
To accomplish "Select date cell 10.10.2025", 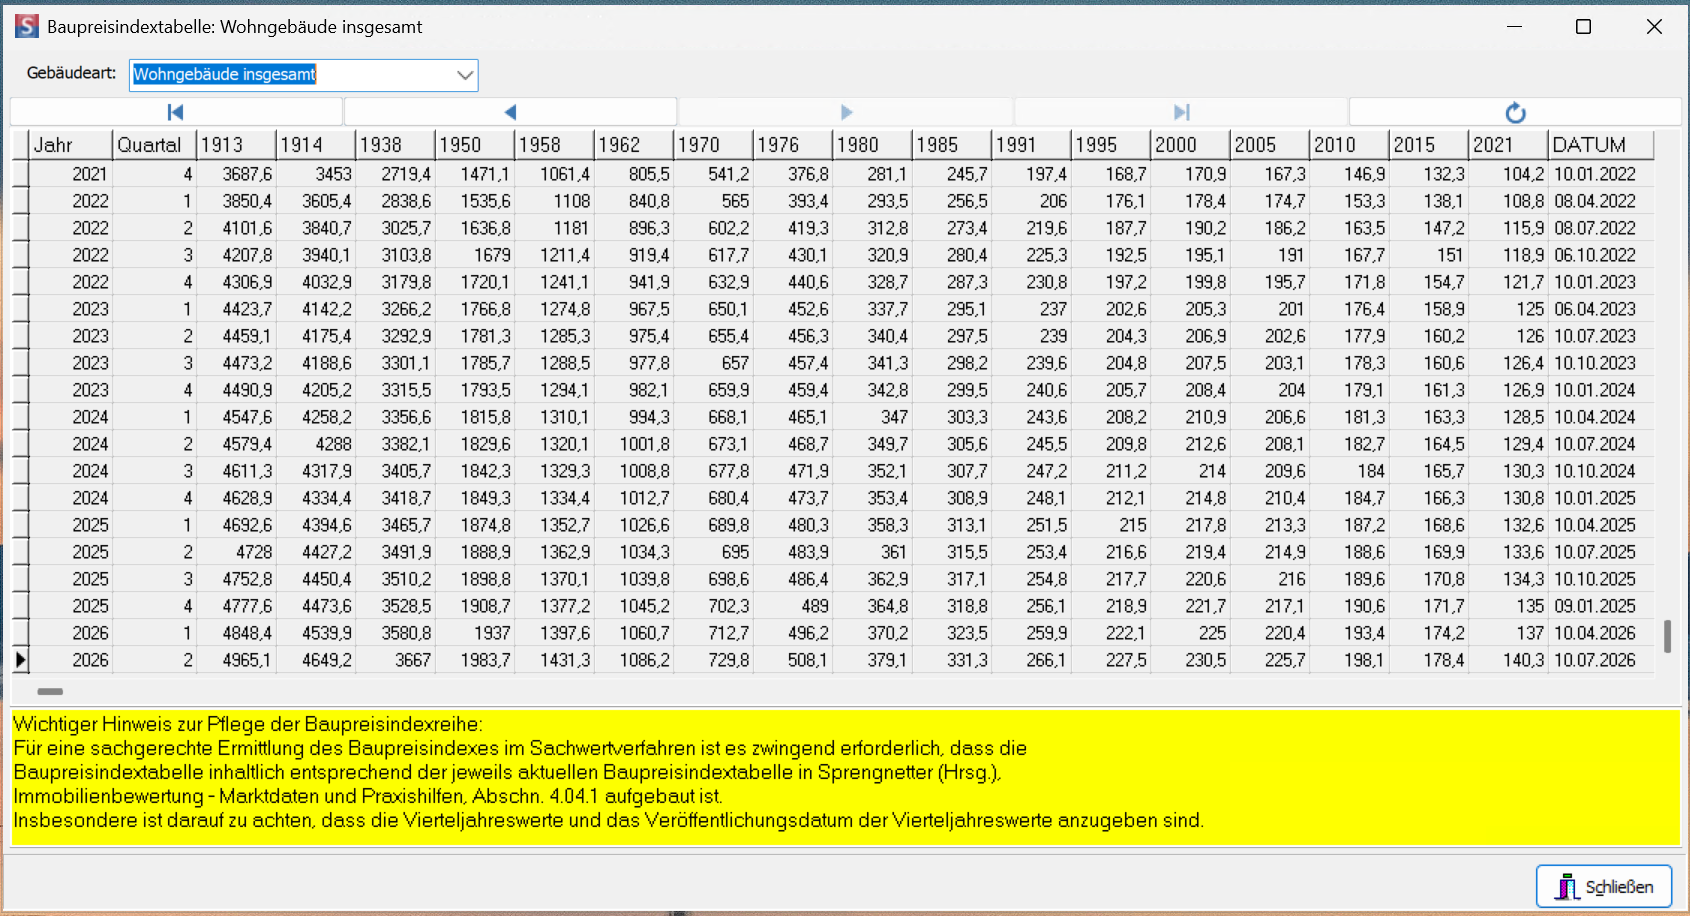I will pos(1601,579).
